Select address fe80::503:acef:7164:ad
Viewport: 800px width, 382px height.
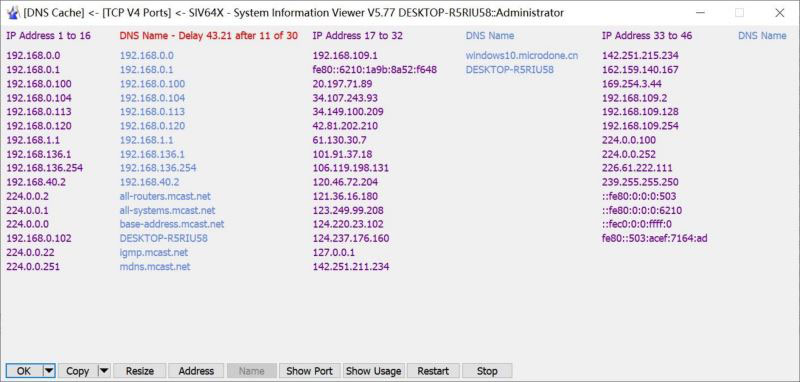coord(655,238)
